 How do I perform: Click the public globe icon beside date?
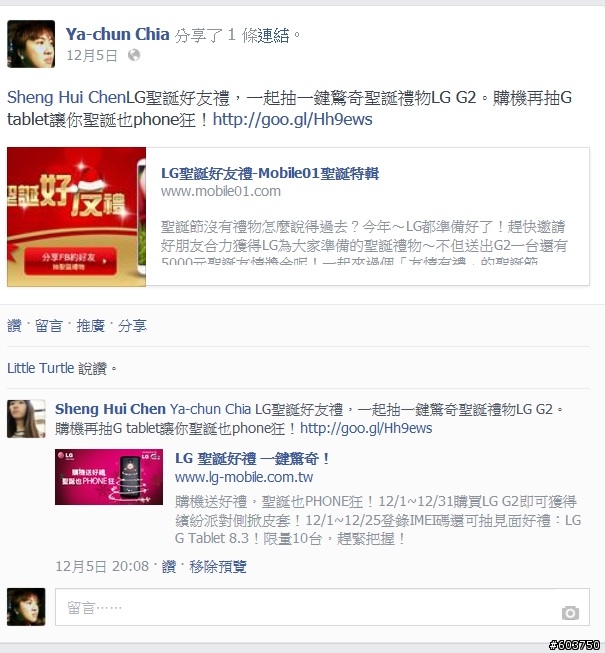pos(134,55)
